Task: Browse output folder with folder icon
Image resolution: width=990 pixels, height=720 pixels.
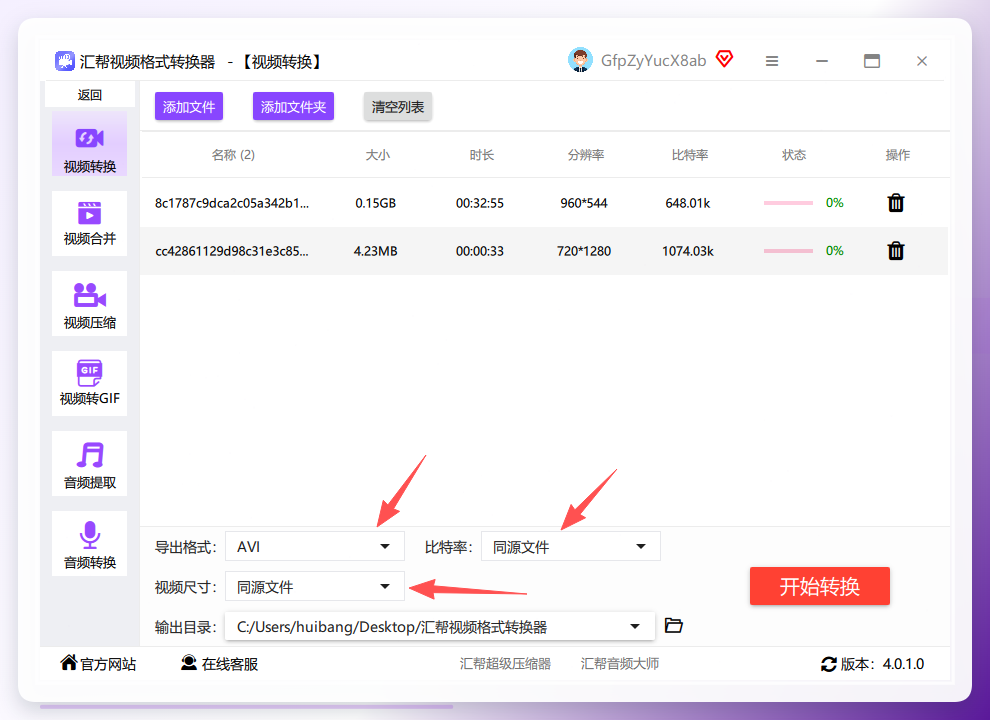Action: [674, 626]
